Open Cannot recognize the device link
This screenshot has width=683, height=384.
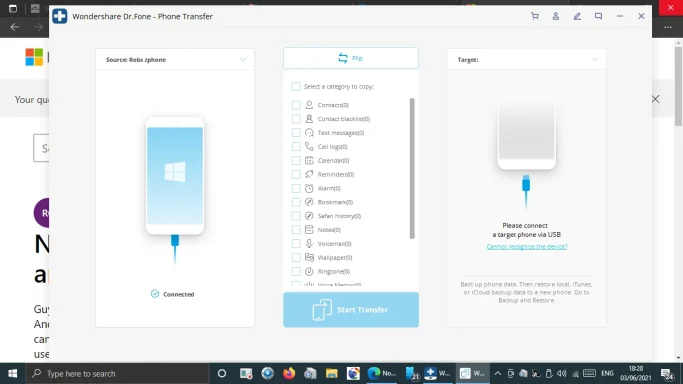[527, 246]
